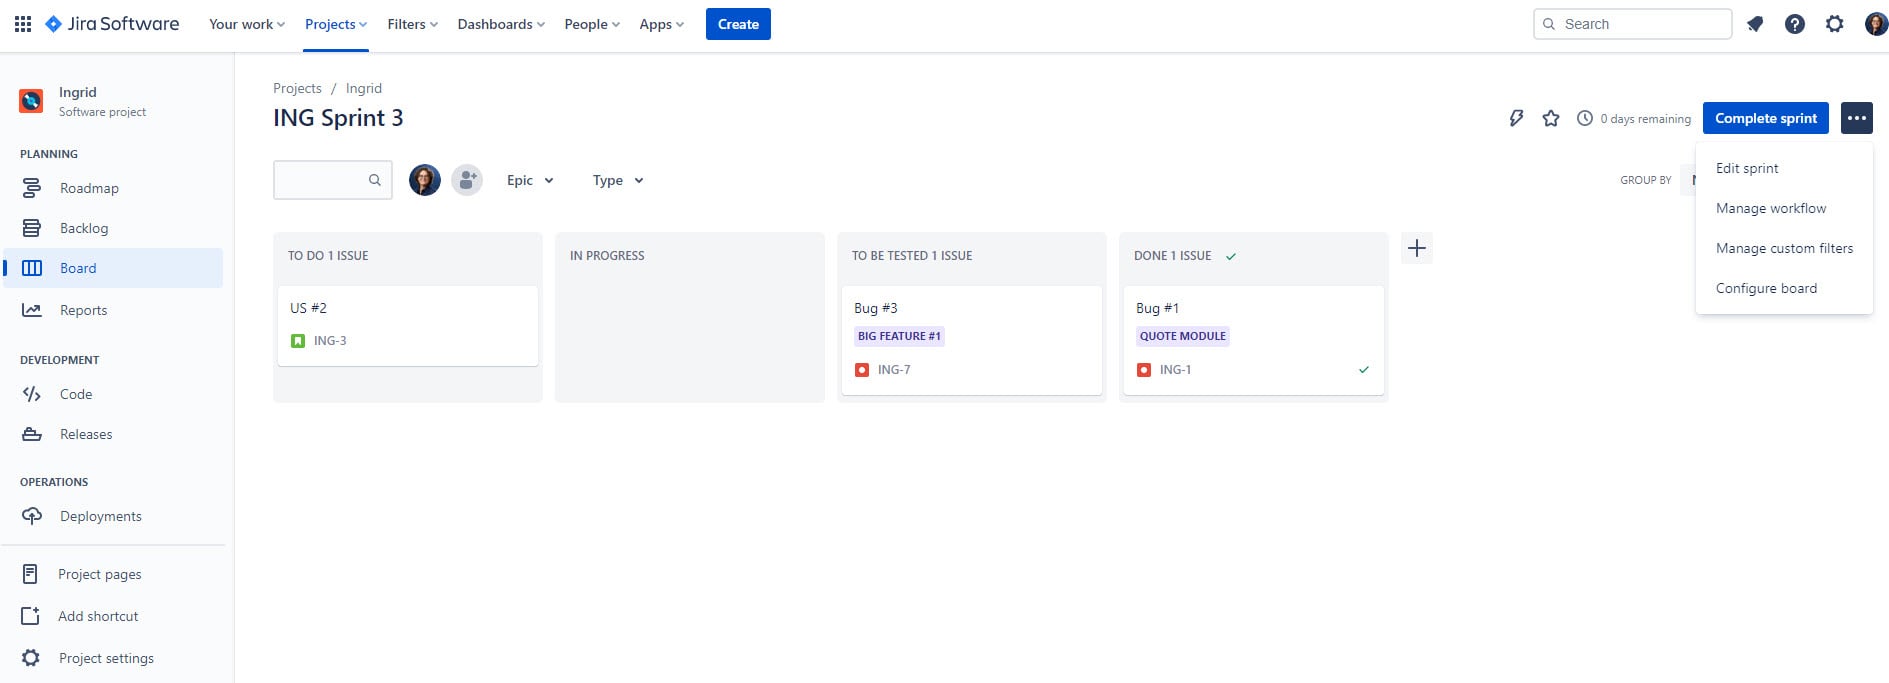1889x683 pixels.
Task: Toggle the three-dots more actions button
Action: [x=1857, y=118]
